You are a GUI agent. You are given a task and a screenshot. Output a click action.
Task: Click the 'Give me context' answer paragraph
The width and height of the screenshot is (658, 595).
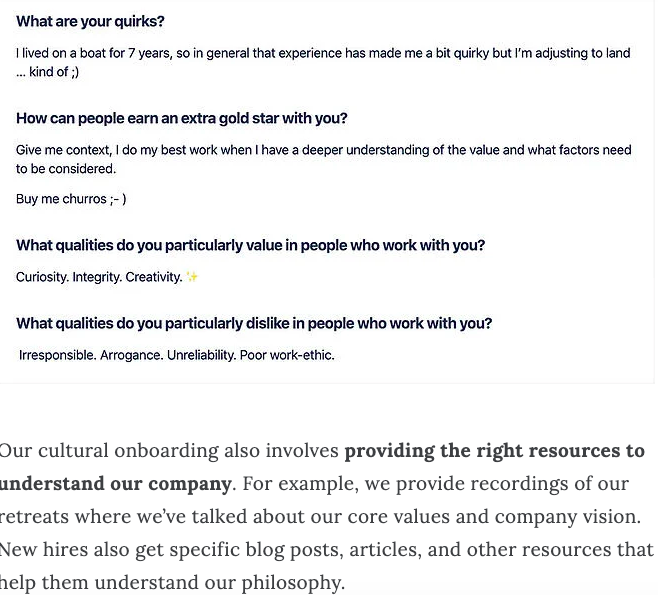pos(324,159)
